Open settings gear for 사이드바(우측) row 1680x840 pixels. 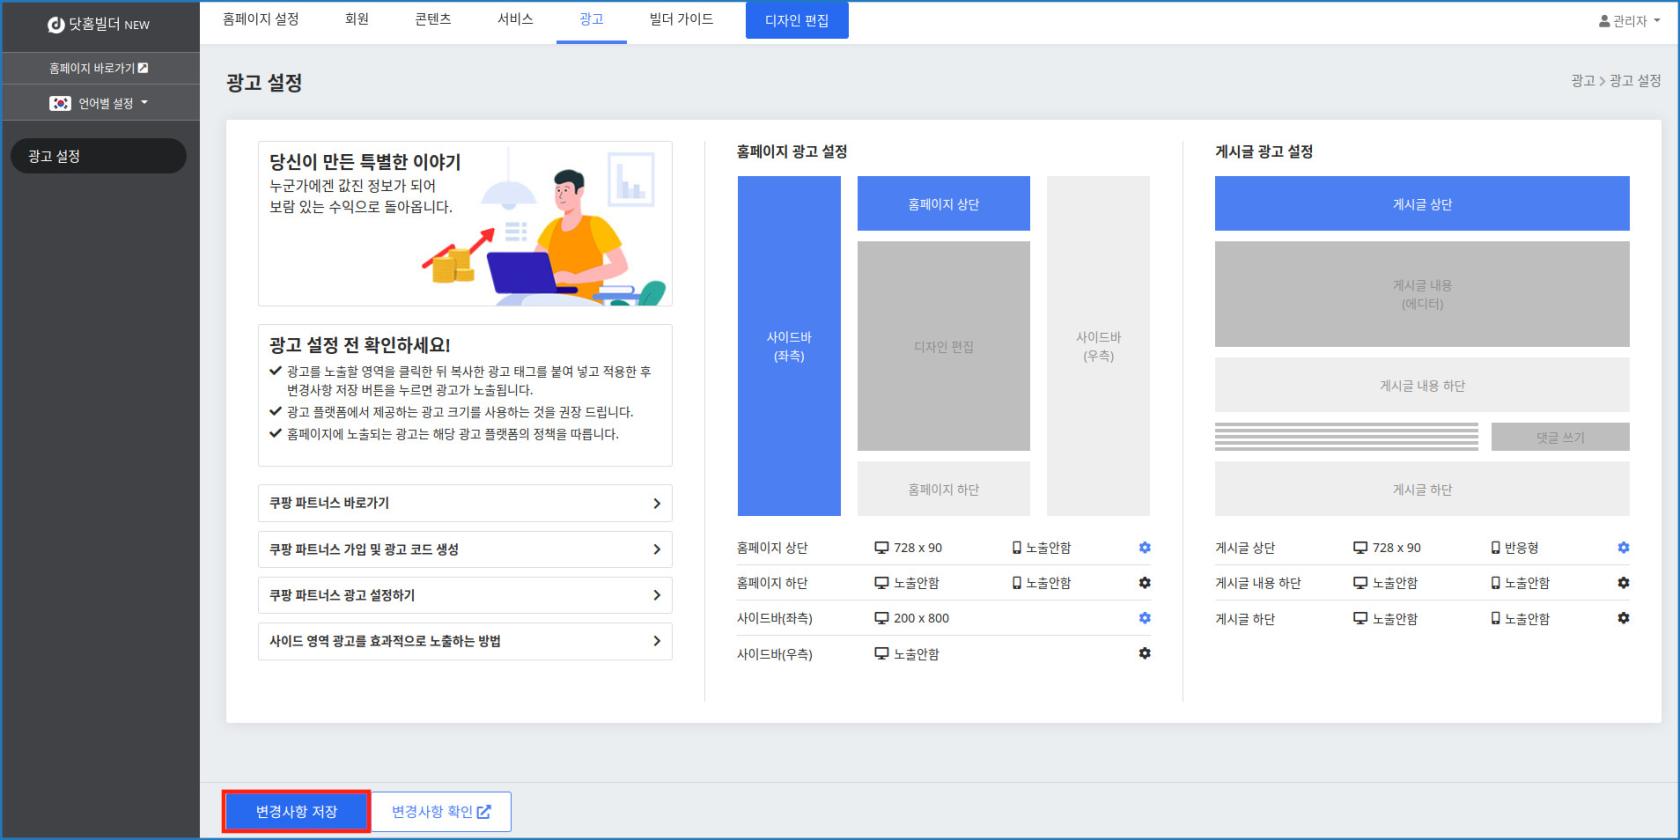point(1144,653)
